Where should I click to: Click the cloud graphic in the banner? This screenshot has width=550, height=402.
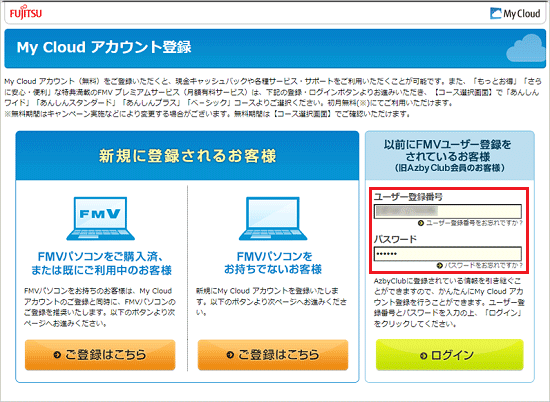(526, 48)
